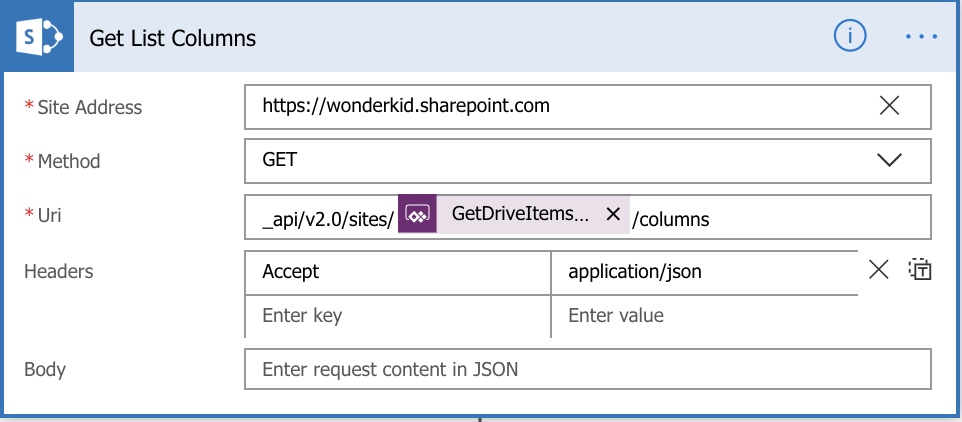Image resolution: width=962 pixels, height=422 pixels.
Task: Click the Uri label
Action: (49, 215)
